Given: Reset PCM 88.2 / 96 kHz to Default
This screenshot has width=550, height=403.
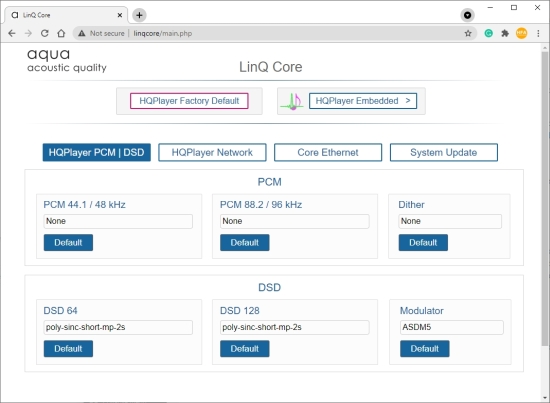Looking at the screenshot, I should 245,243.
